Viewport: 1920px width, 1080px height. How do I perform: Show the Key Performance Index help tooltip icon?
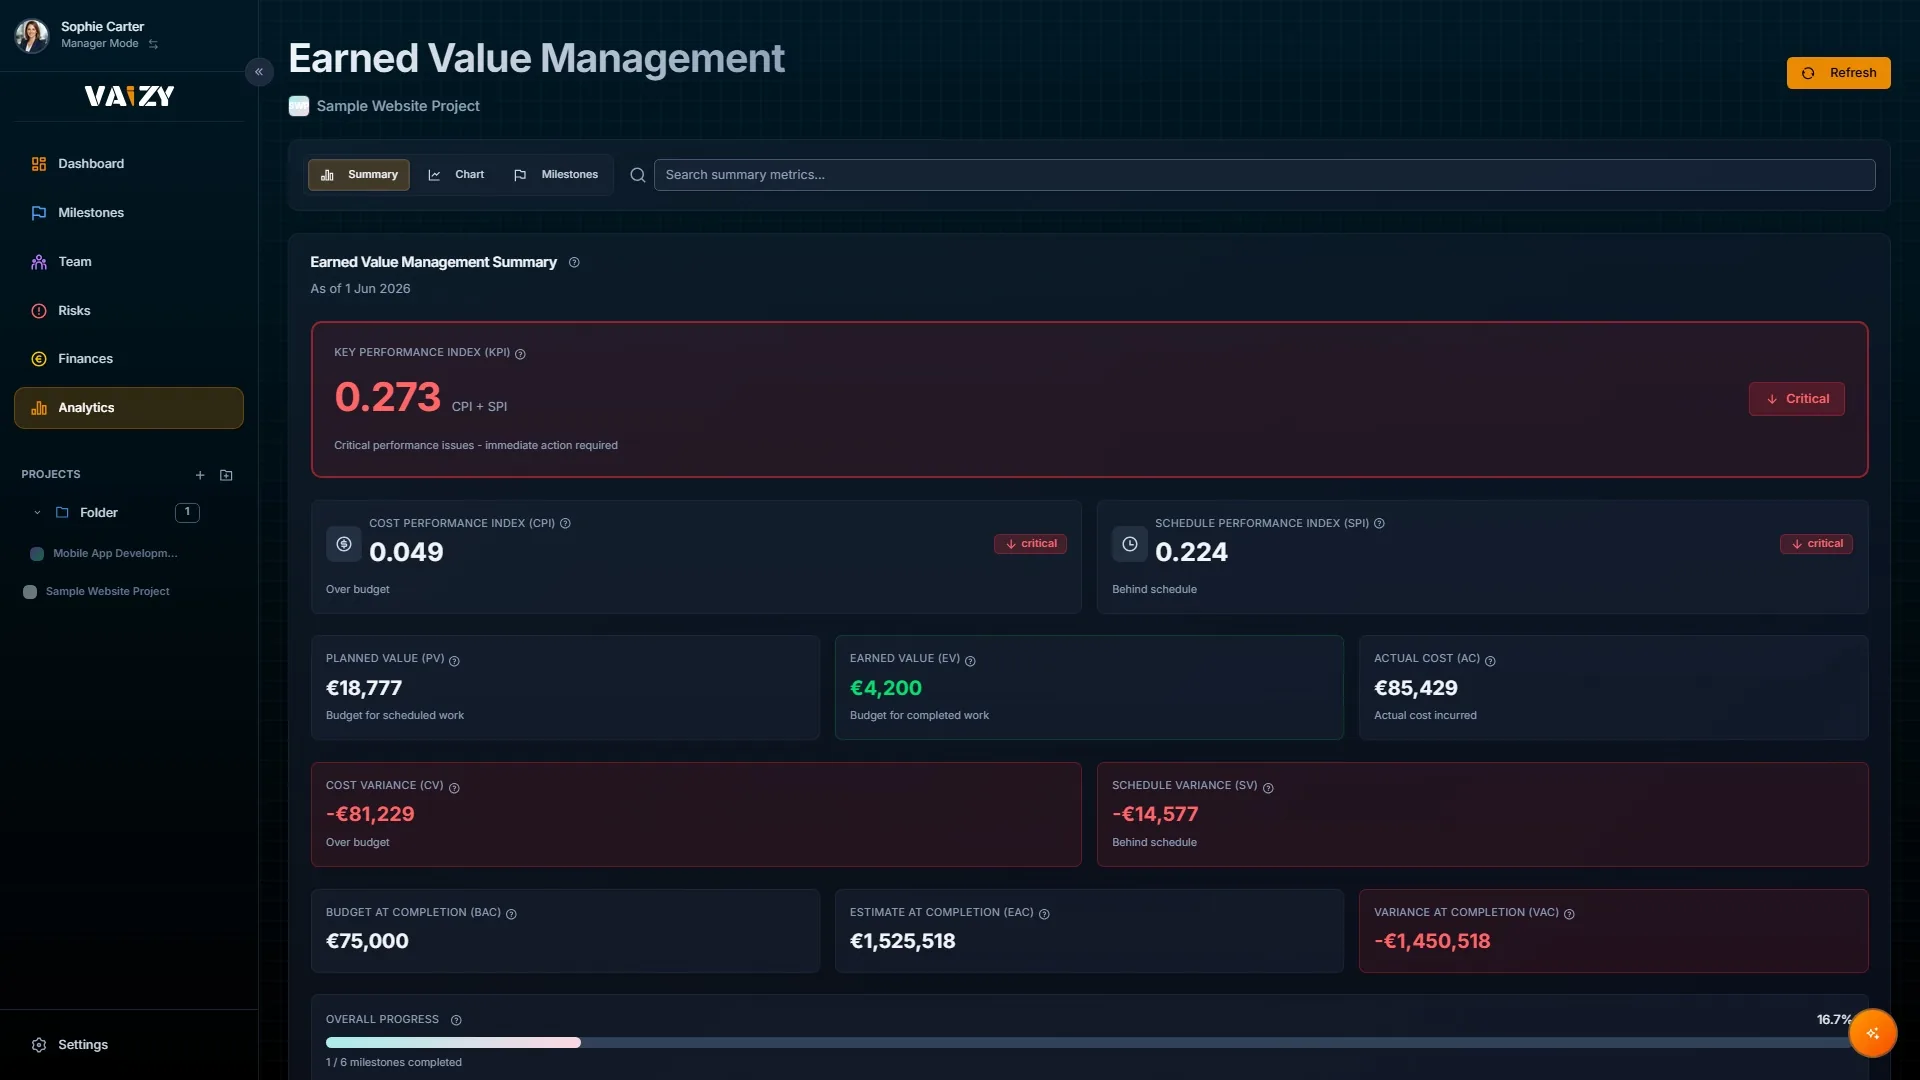point(520,354)
